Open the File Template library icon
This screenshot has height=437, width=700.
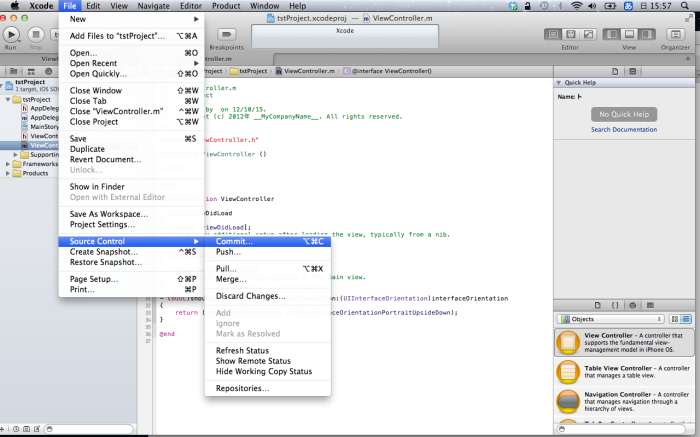pyautogui.click(x=598, y=305)
